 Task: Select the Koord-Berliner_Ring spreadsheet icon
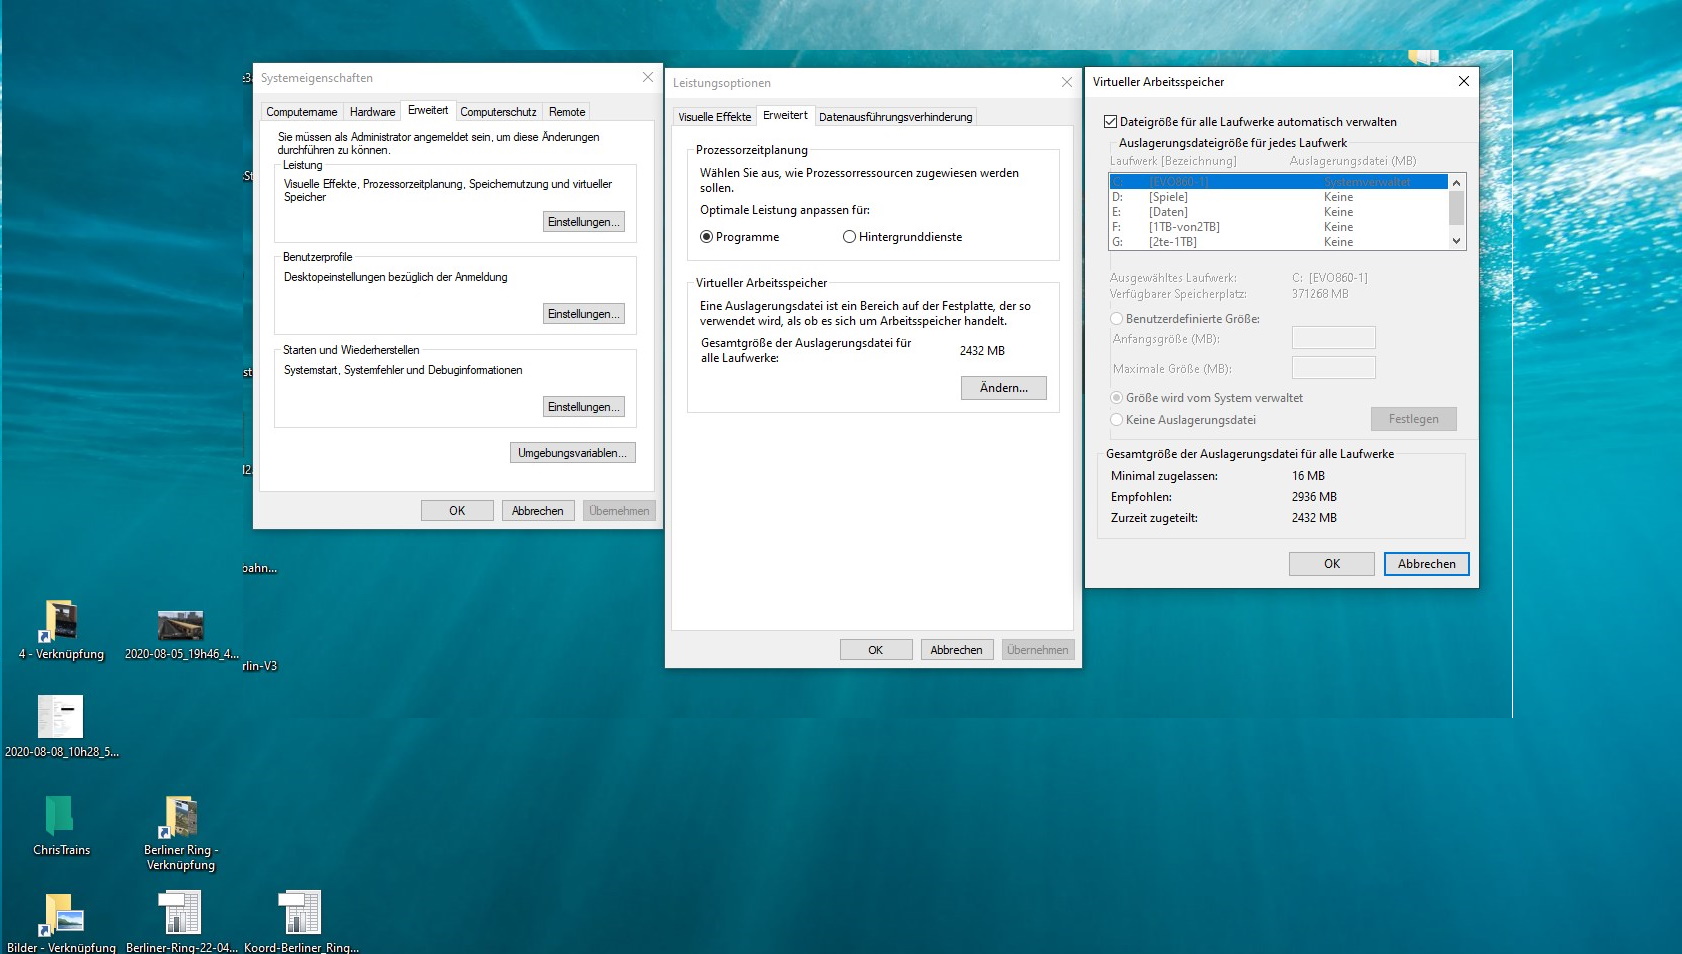300,914
